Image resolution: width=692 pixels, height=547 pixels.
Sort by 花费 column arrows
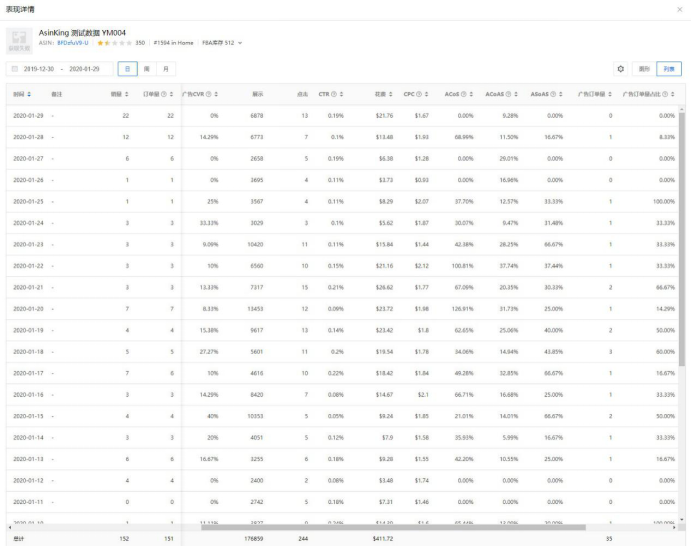click(393, 94)
